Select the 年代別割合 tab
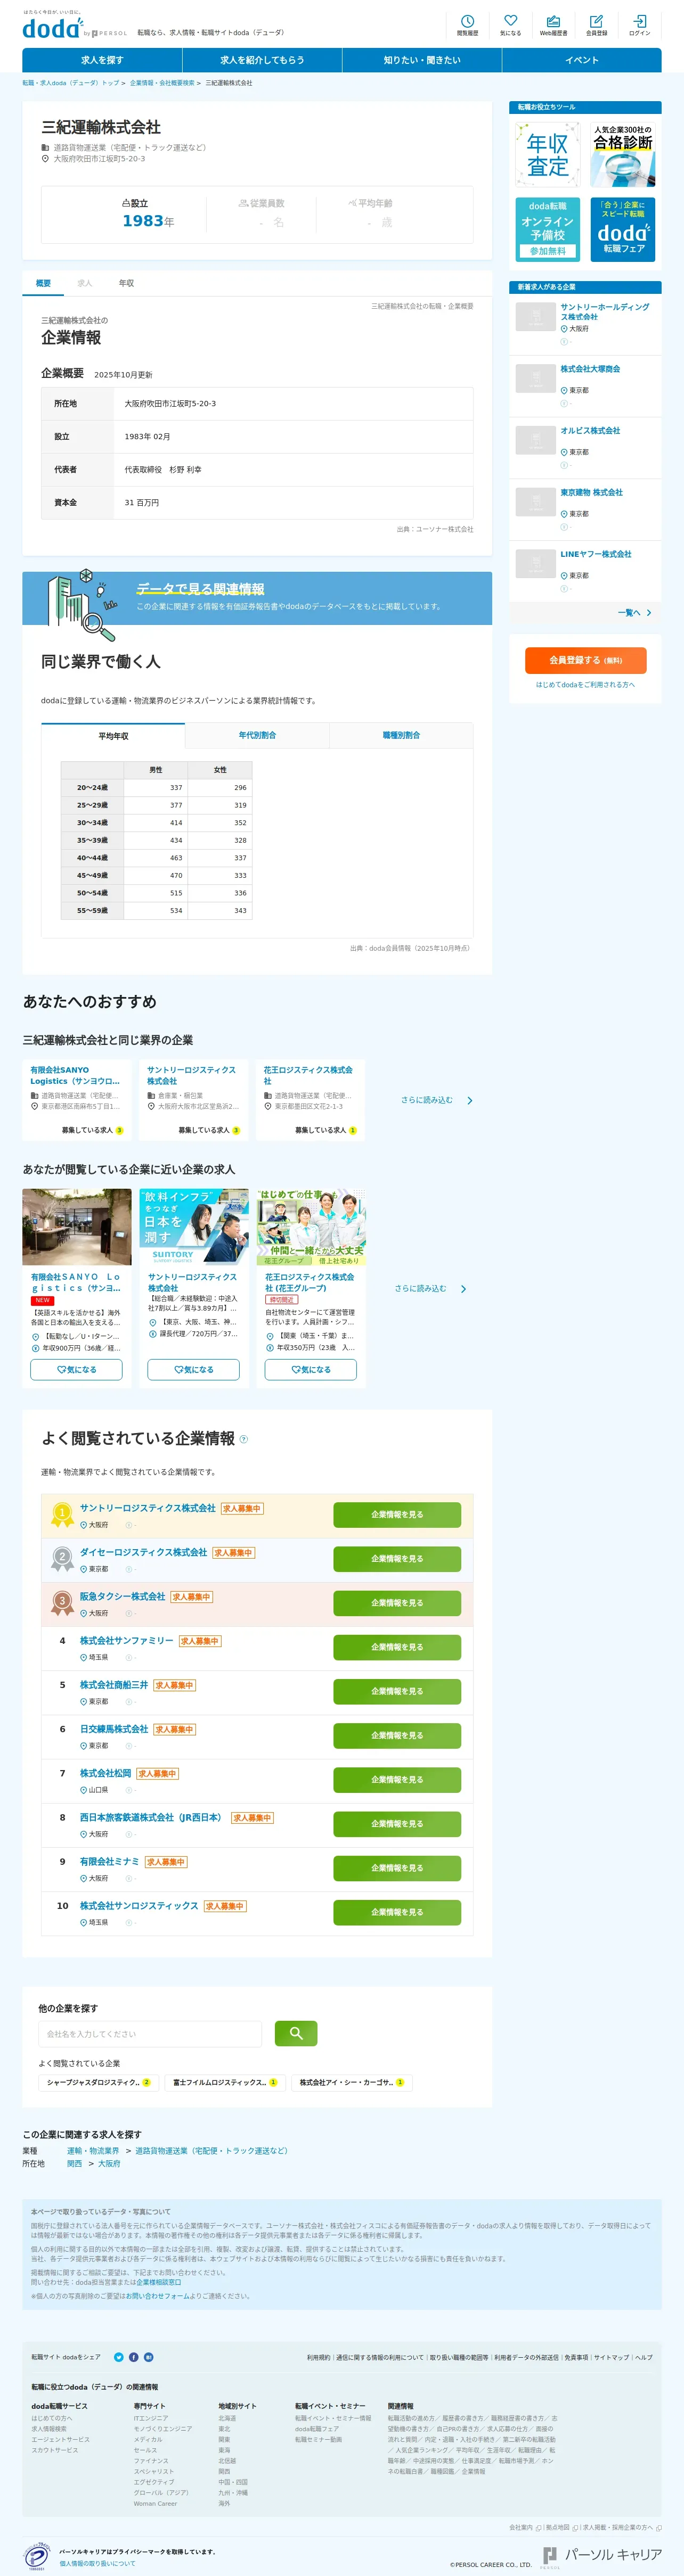Viewport: 684px width, 2576px height. [x=257, y=736]
